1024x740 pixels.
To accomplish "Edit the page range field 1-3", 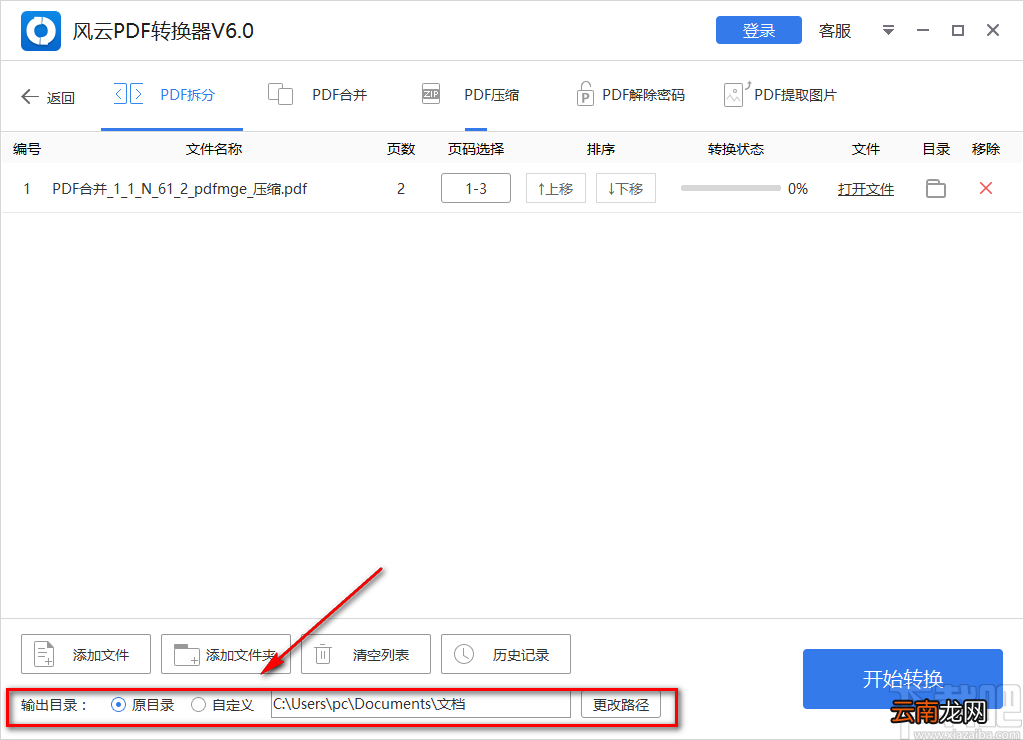I will (x=476, y=189).
